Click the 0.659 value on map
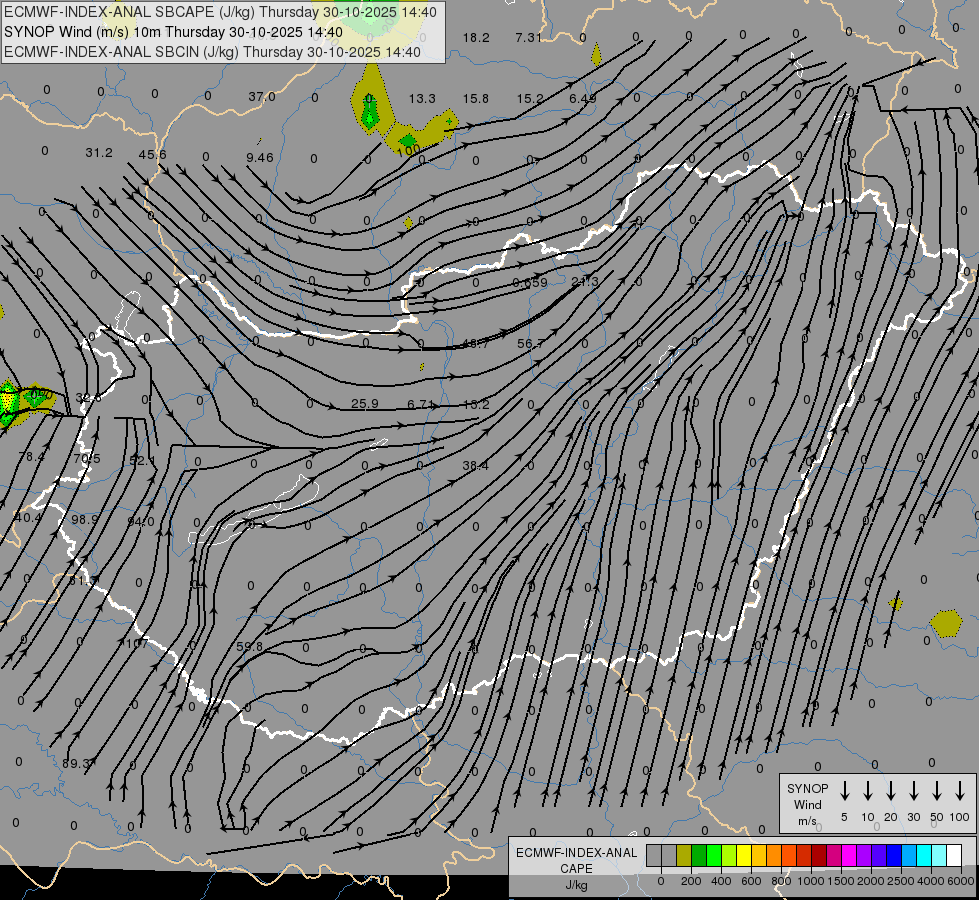This screenshot has width=979, height=900. point(529,282)
